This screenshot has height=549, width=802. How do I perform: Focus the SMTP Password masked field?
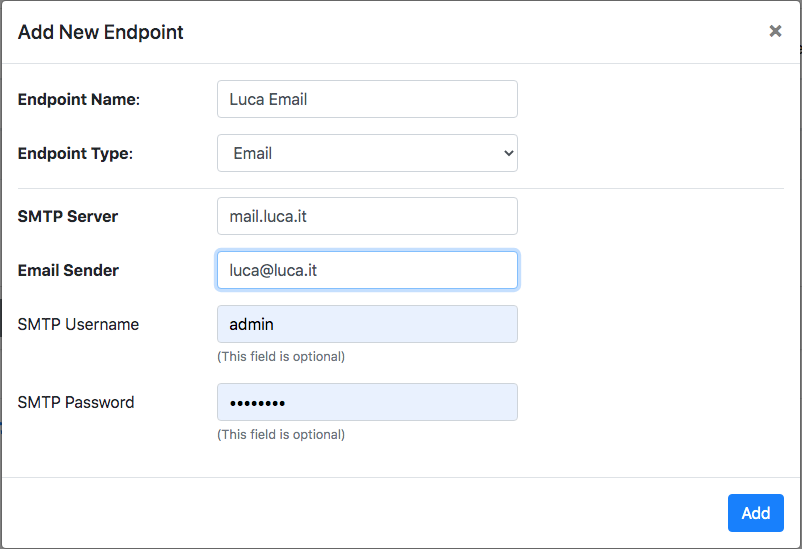(x=367, y=402)
